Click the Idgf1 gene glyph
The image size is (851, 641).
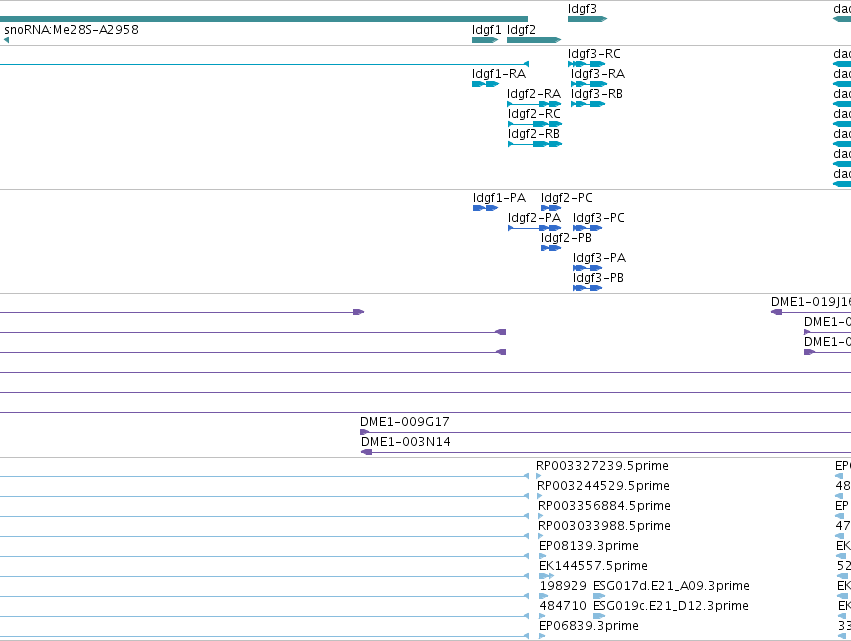tap(485, 40)
